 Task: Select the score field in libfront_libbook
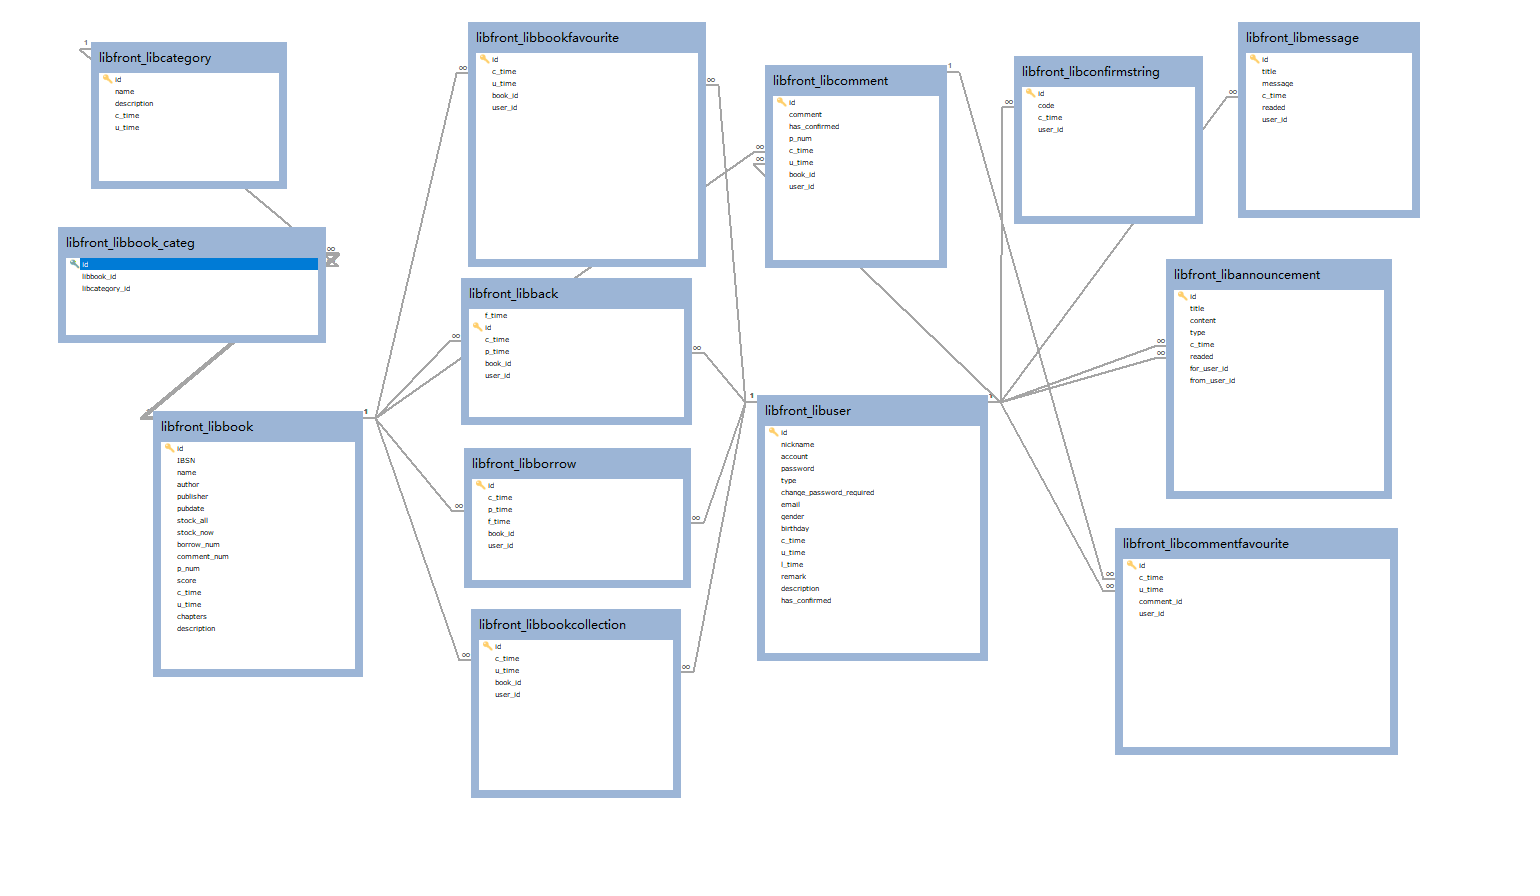187,581
